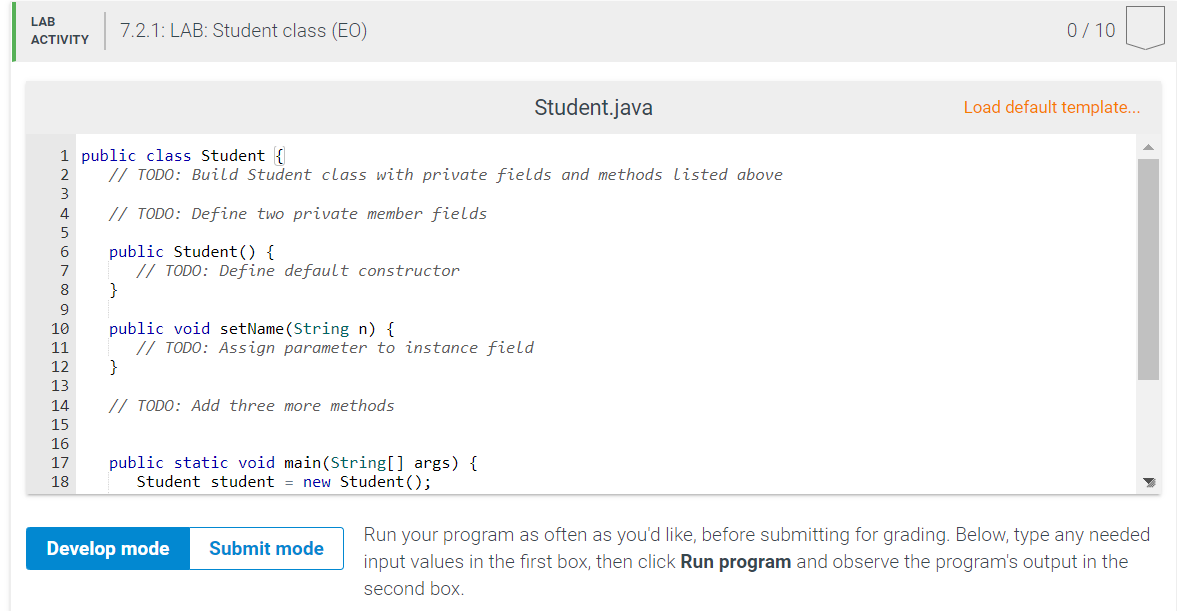
Task: Click the scrollbar up arrow in the editor
Action: tap(1148, 145)
